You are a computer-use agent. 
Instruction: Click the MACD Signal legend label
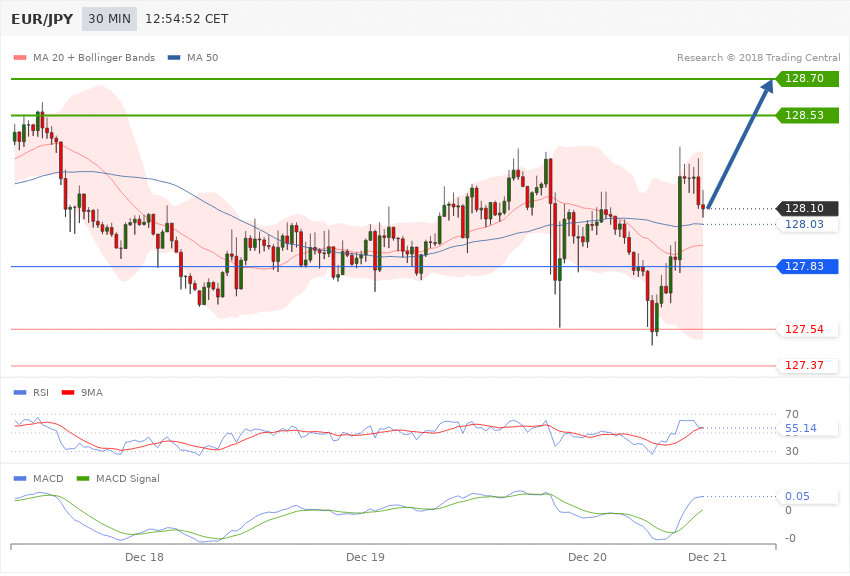pyautogui.click(x=128, y=478)
